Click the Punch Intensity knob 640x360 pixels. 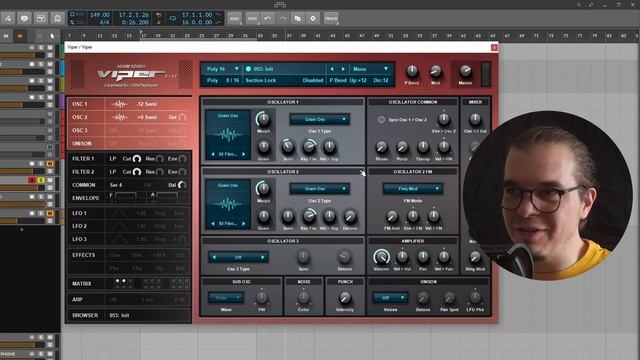pyautogui.click(x=345, y=298)
